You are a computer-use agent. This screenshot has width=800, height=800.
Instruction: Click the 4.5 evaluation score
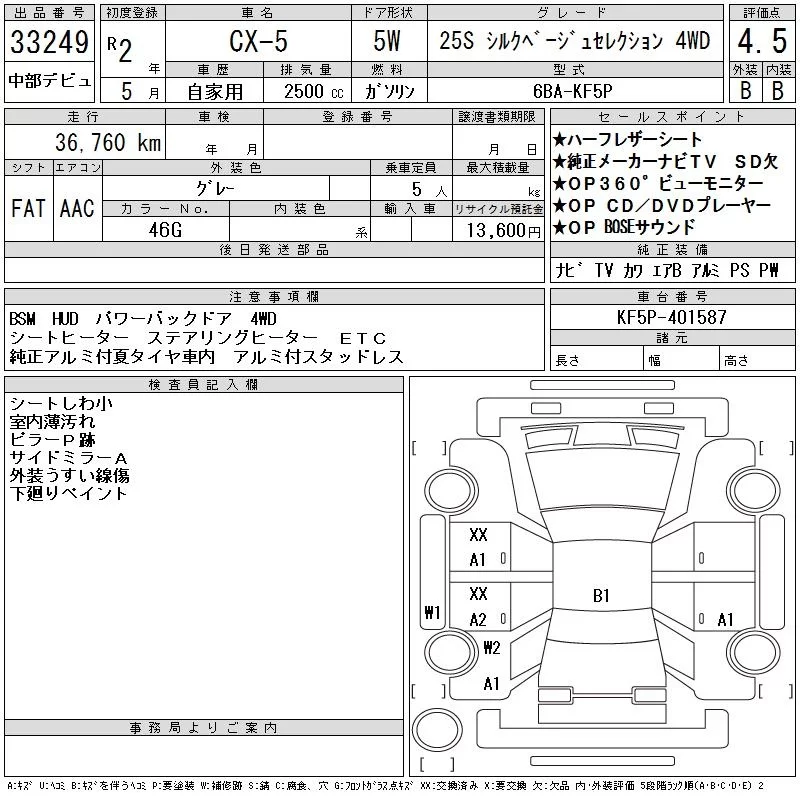pyautogui.click(x=759, y=46)
